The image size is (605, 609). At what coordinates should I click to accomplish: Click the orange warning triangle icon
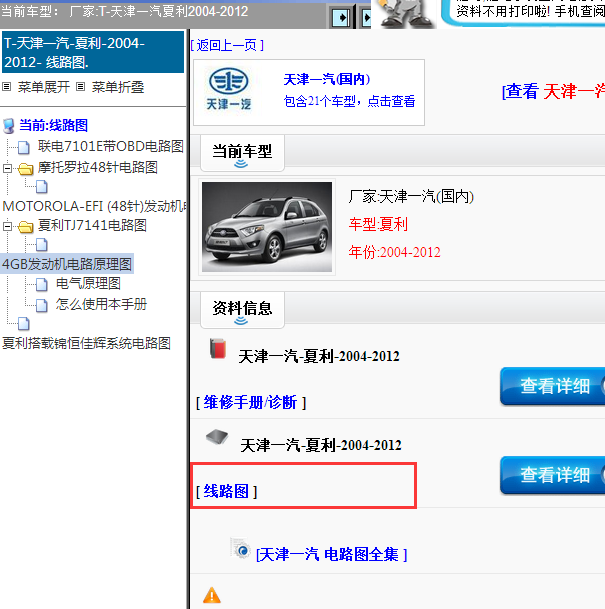click(212, 595)
